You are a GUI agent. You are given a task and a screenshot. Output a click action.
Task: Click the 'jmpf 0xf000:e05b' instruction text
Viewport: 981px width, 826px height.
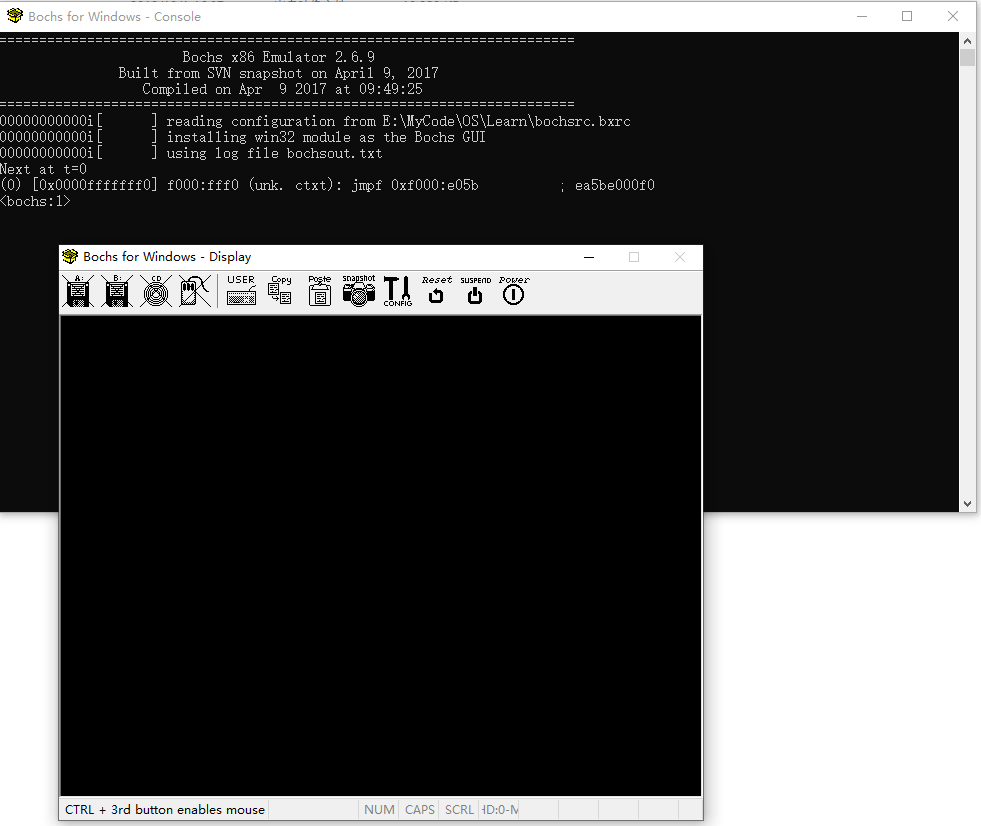pos(415,185)
